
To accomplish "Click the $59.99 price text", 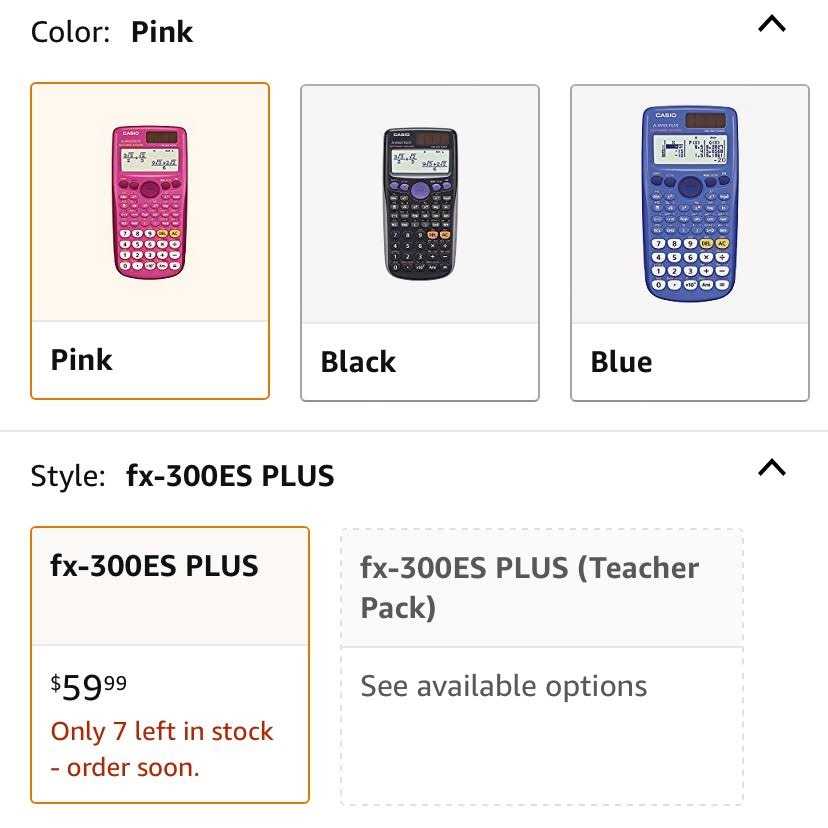I will (89, 687).
